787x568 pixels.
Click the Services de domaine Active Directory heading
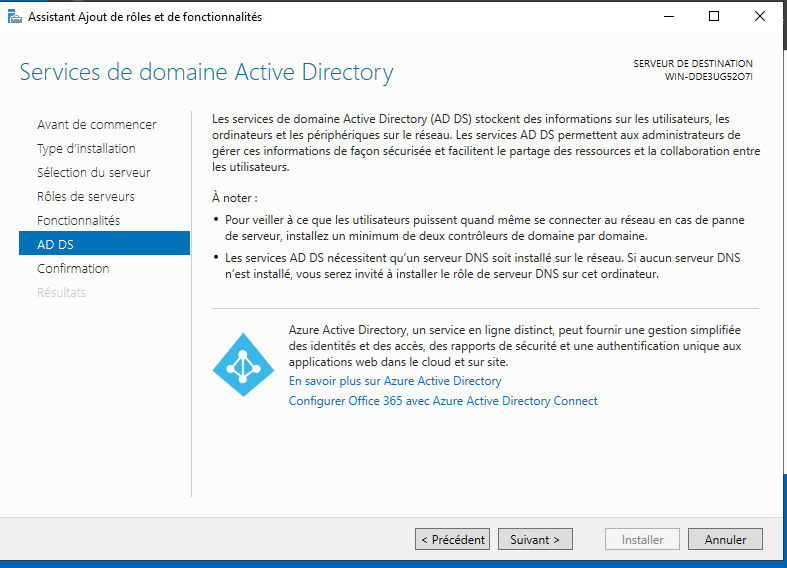(206, 72)
